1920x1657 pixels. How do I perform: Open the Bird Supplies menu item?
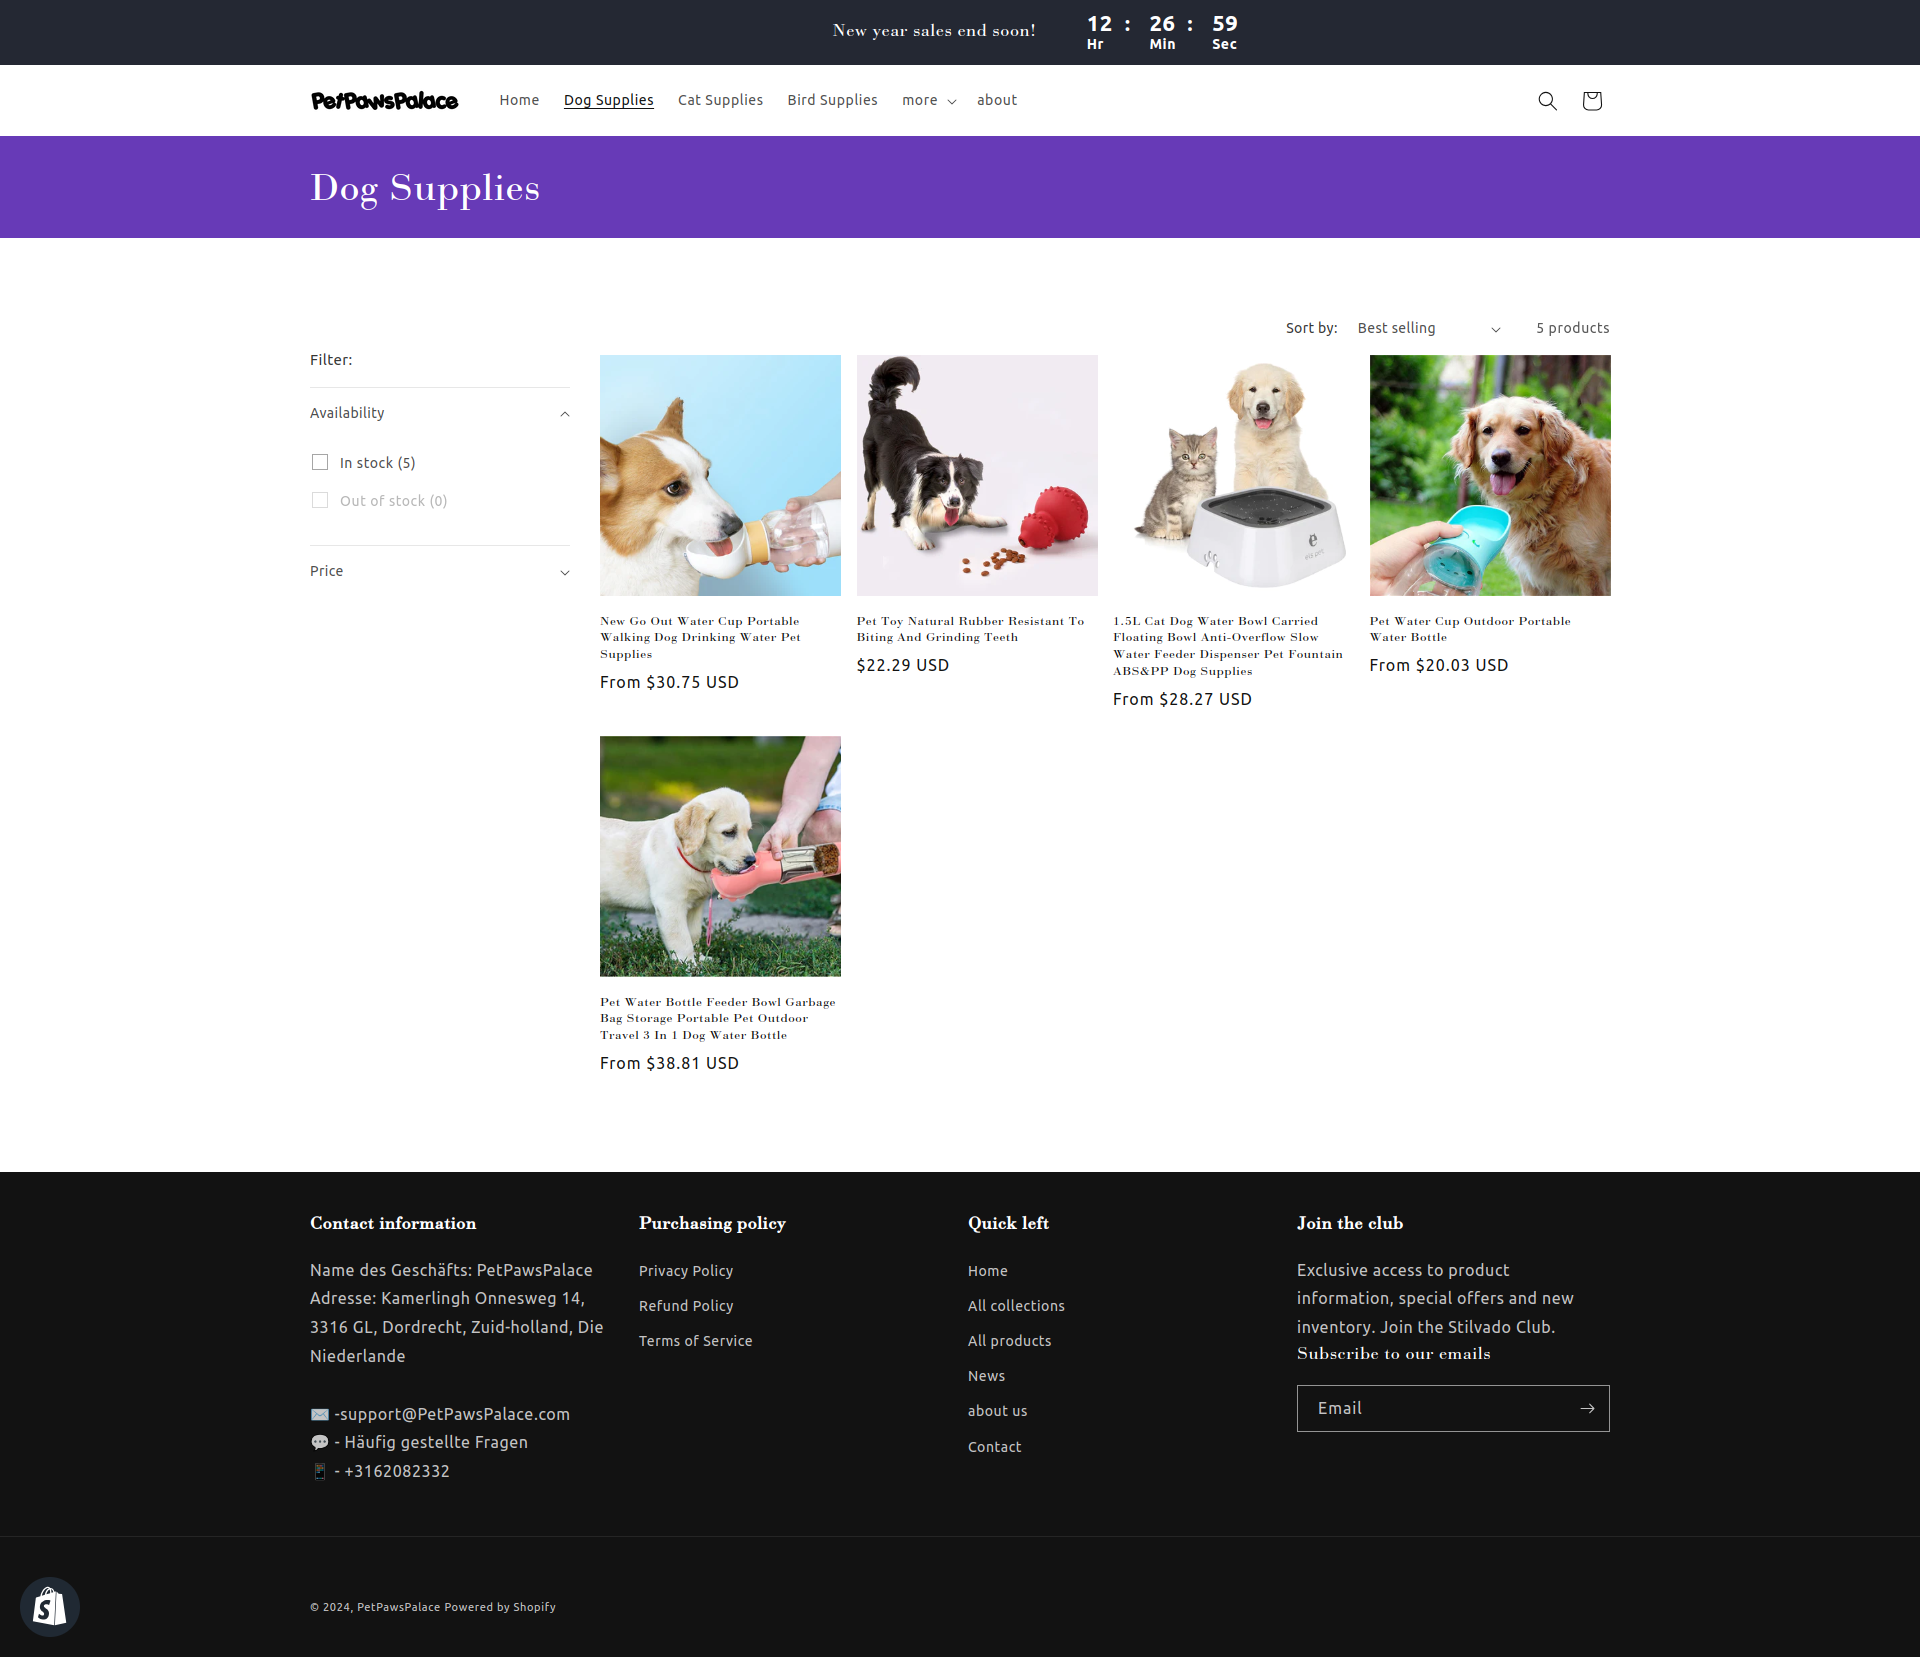pyautogui.click(x=832, y=100)
